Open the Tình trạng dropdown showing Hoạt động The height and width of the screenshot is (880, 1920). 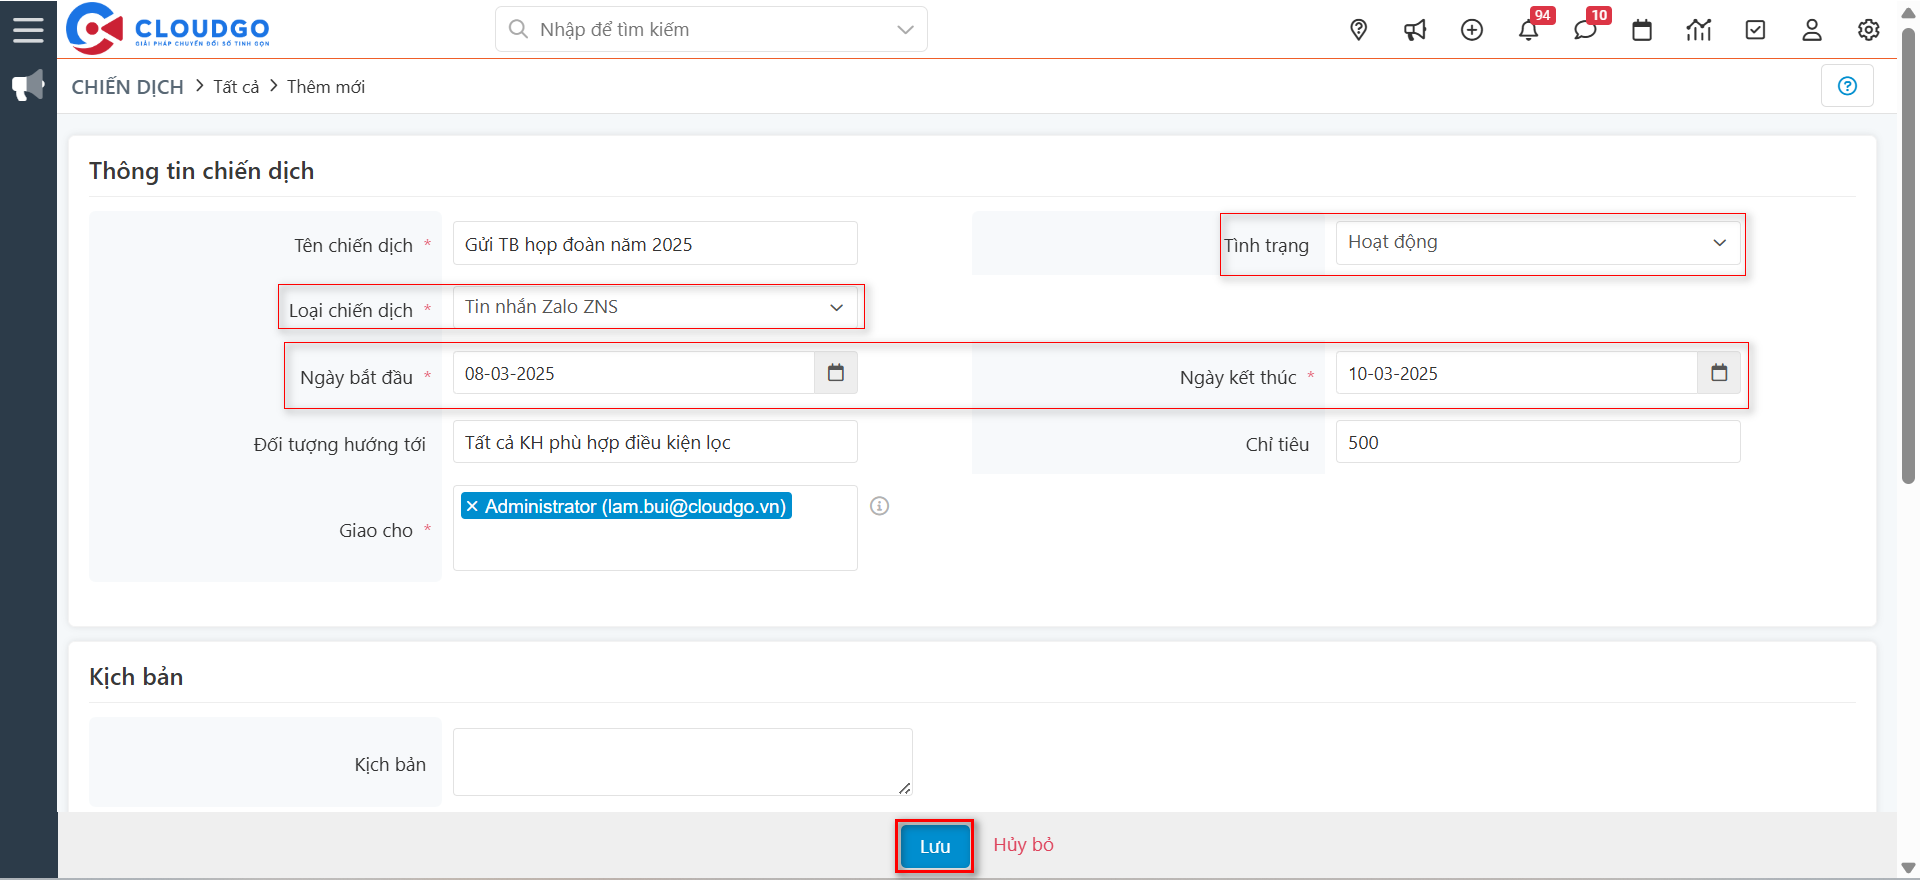1538,243
